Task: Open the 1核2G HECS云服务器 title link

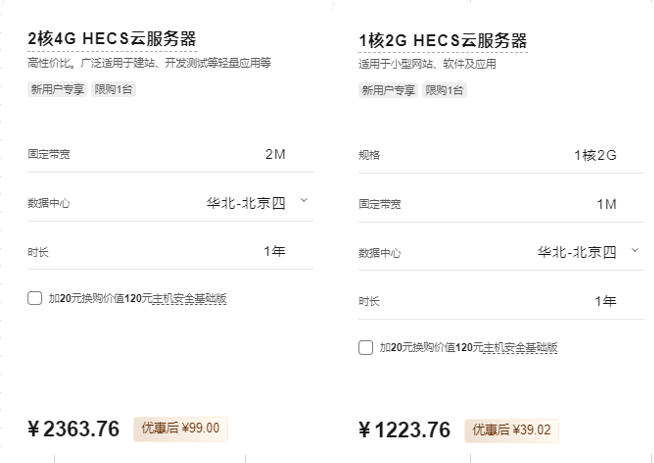Action: pos(442,40)
